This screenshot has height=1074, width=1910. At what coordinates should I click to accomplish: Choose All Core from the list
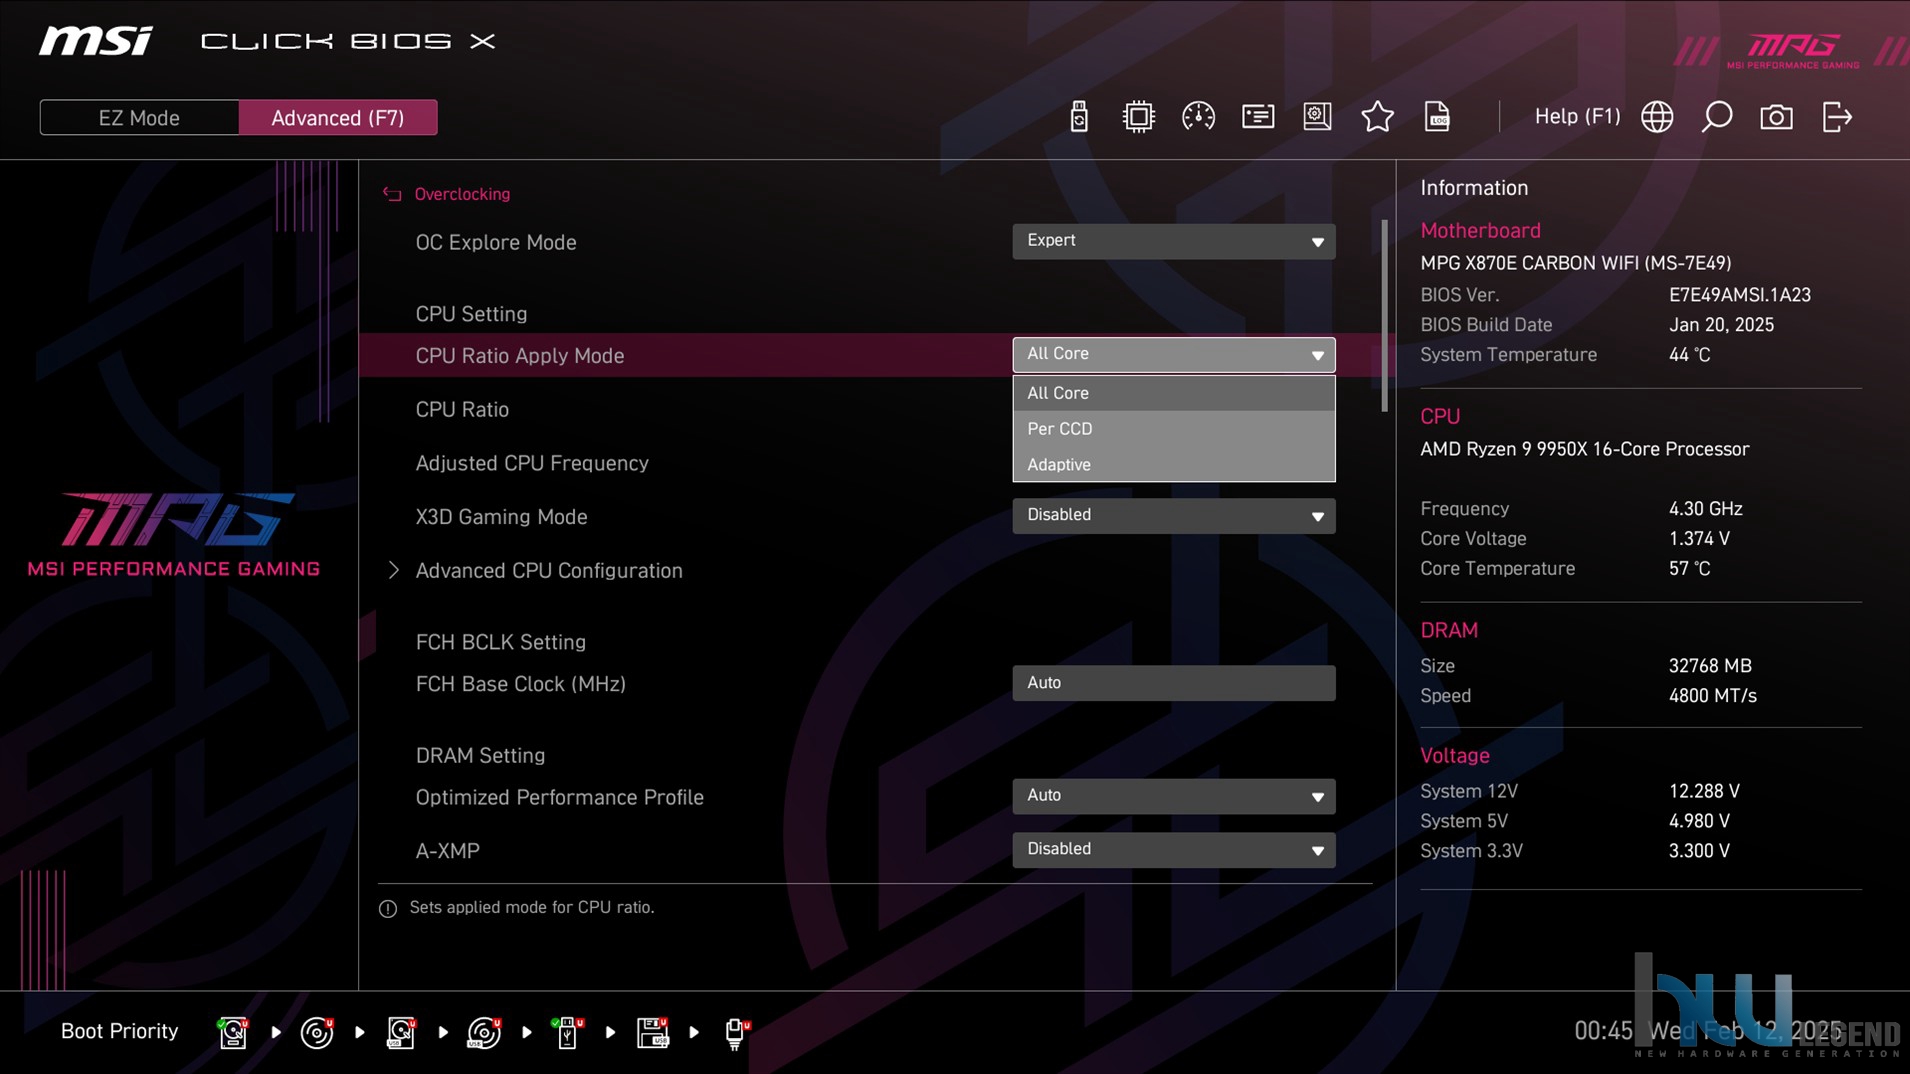pyautogui.click(x=1173, y=393)
